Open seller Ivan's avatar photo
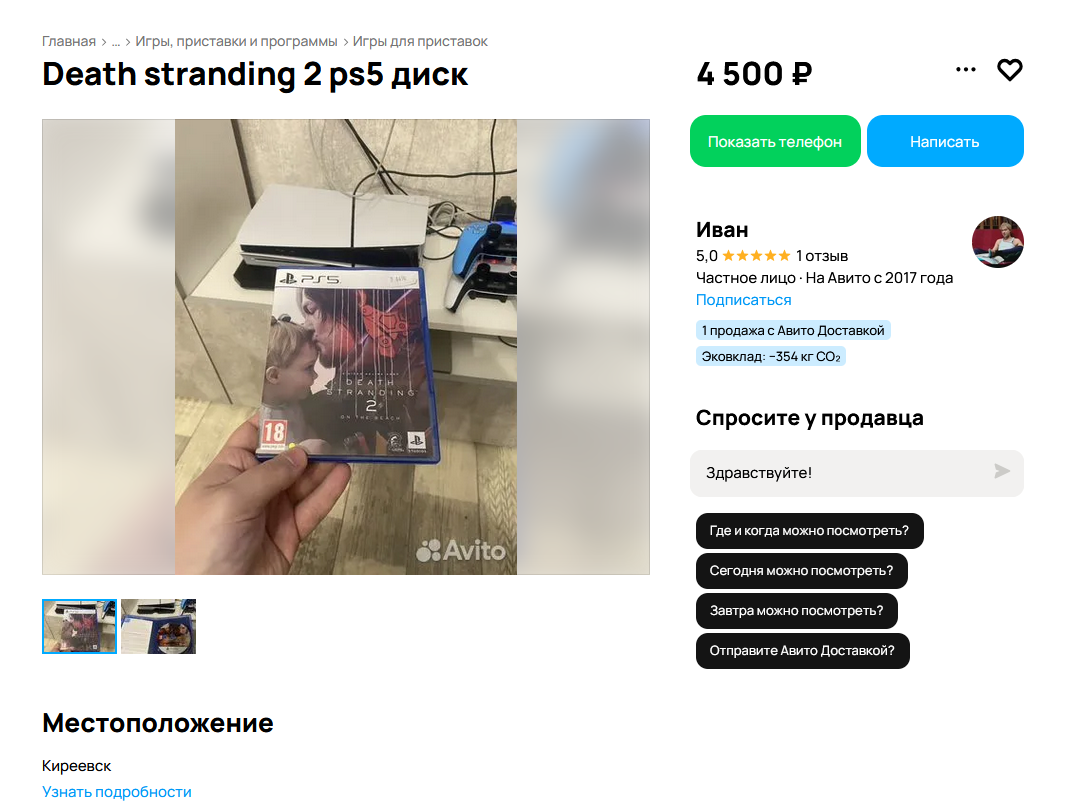The height and width of the screenshot is (809, 1069). tap(997, 242)
